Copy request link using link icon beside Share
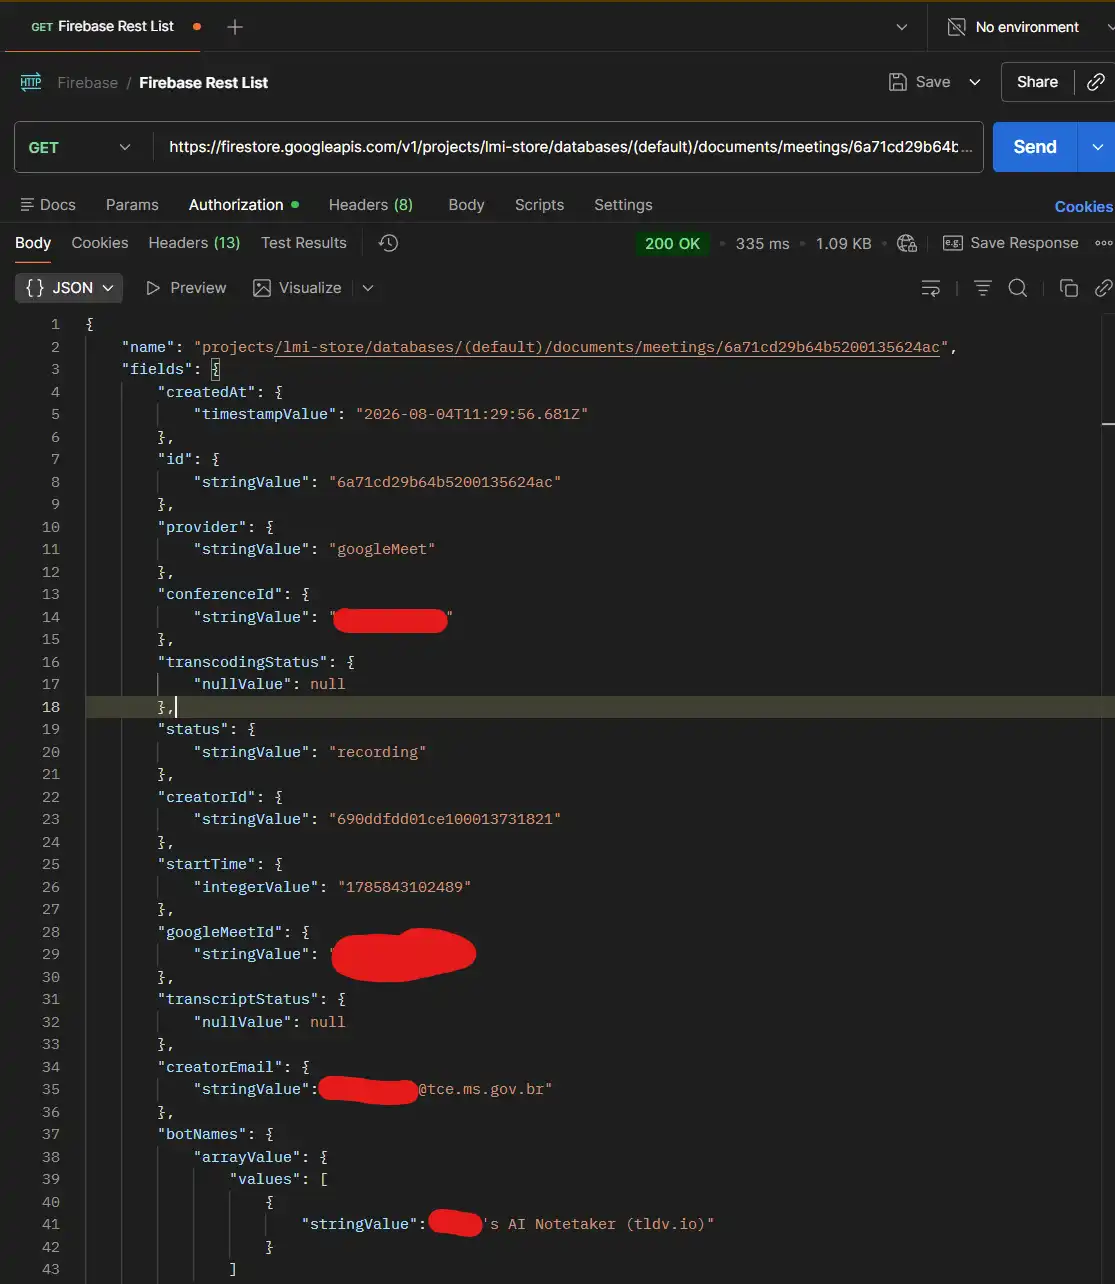 tap(1095, 82)
